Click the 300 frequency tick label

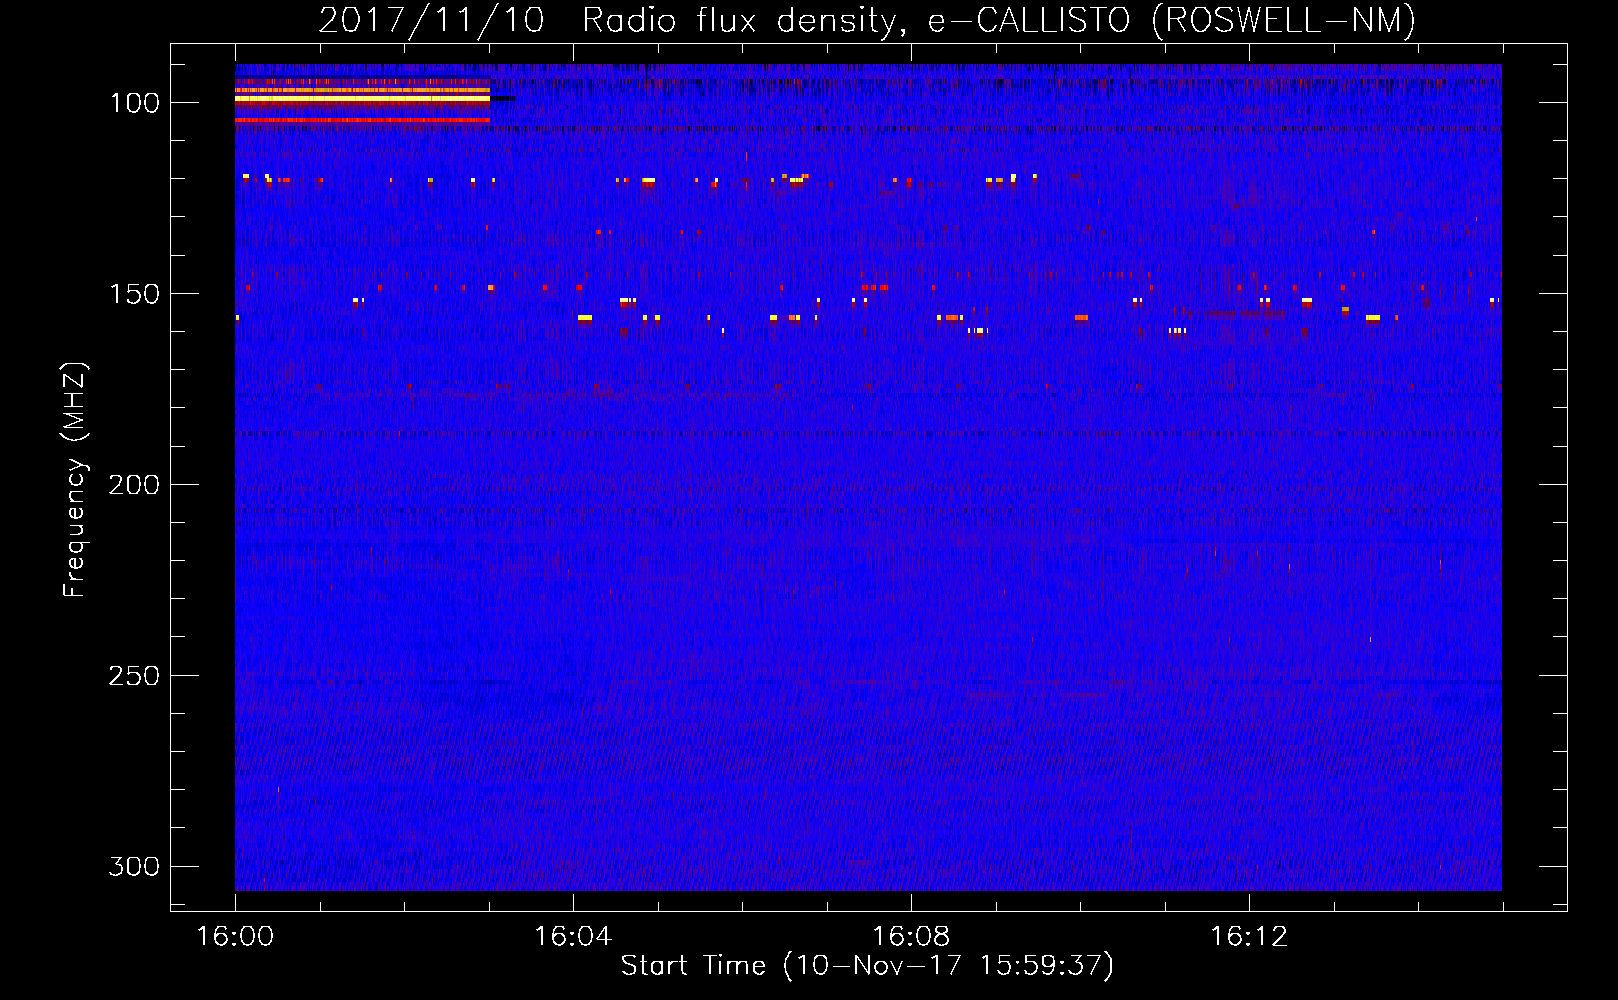[x=134, y=866]
